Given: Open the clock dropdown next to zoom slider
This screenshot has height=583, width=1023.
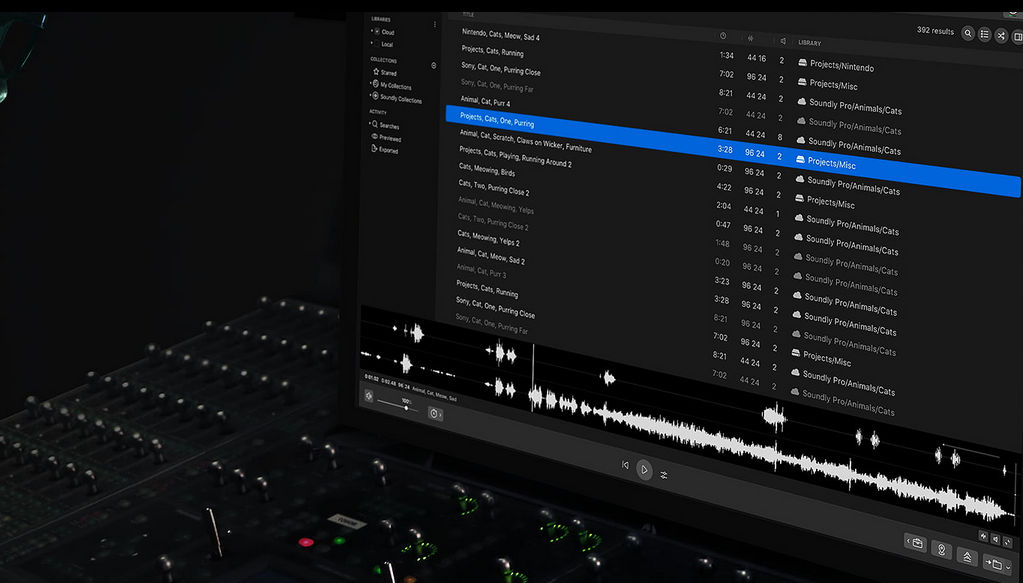Looking at the screenshot, I should pyautogui.click(x=435, y=413).
